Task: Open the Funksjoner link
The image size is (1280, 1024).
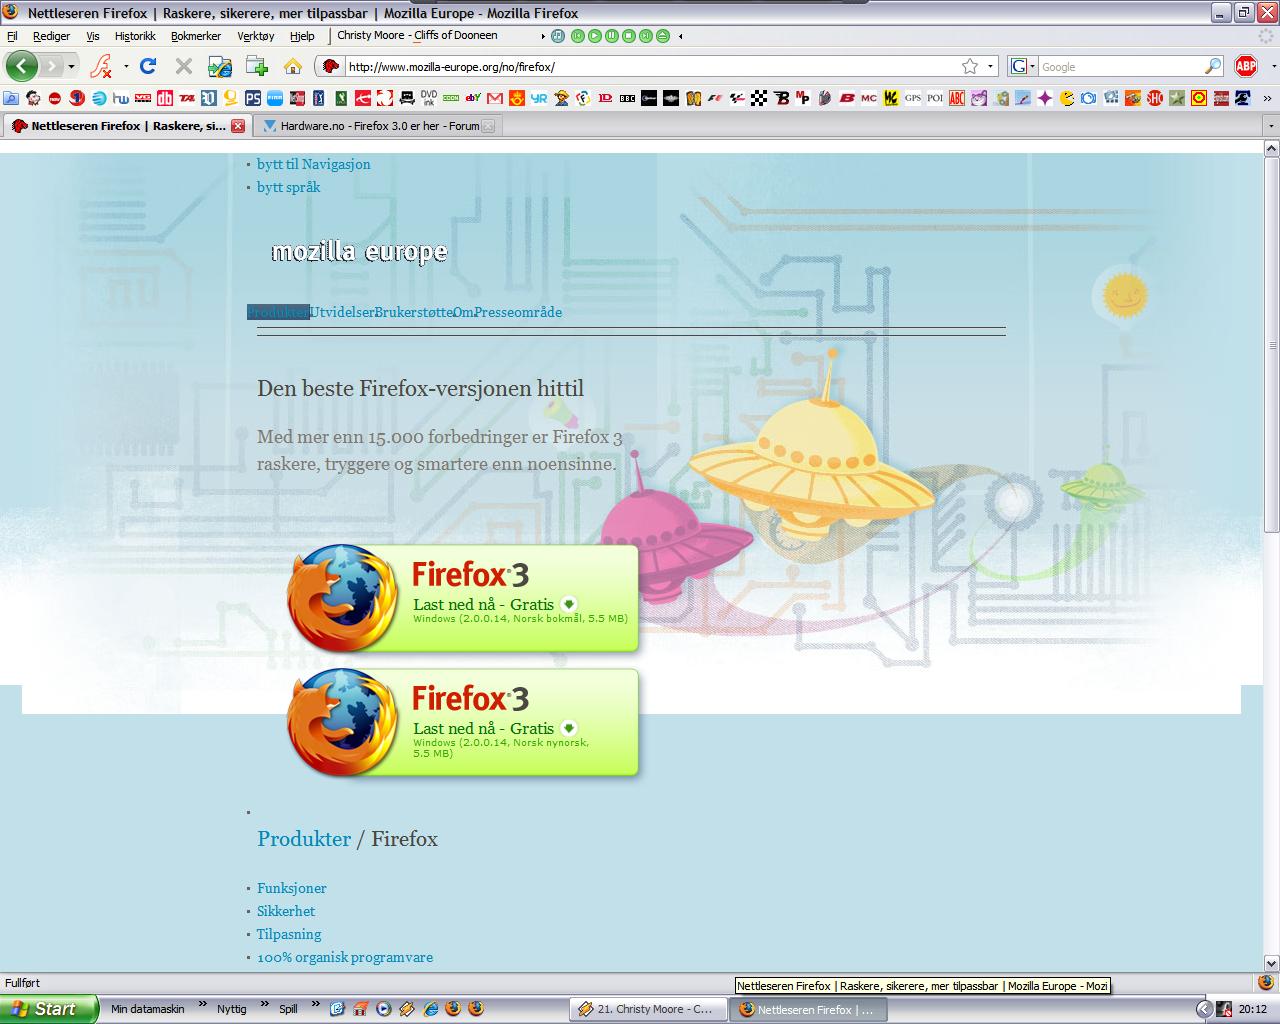Action: pos(292,888)
